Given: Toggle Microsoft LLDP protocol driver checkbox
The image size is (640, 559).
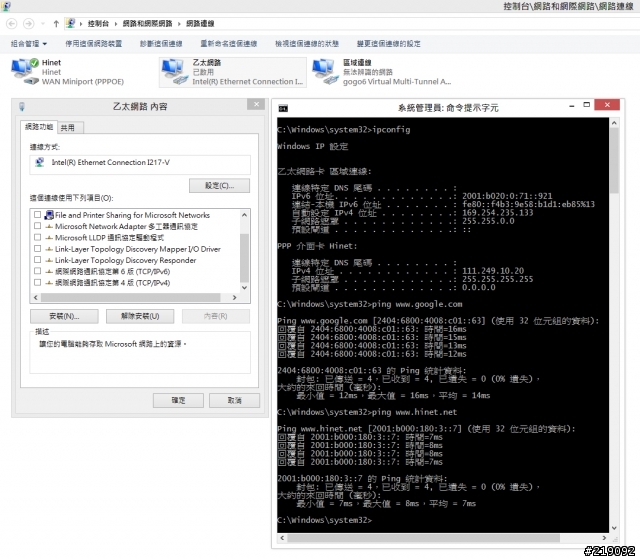Looking at the screenshot, I should (38, 237).
